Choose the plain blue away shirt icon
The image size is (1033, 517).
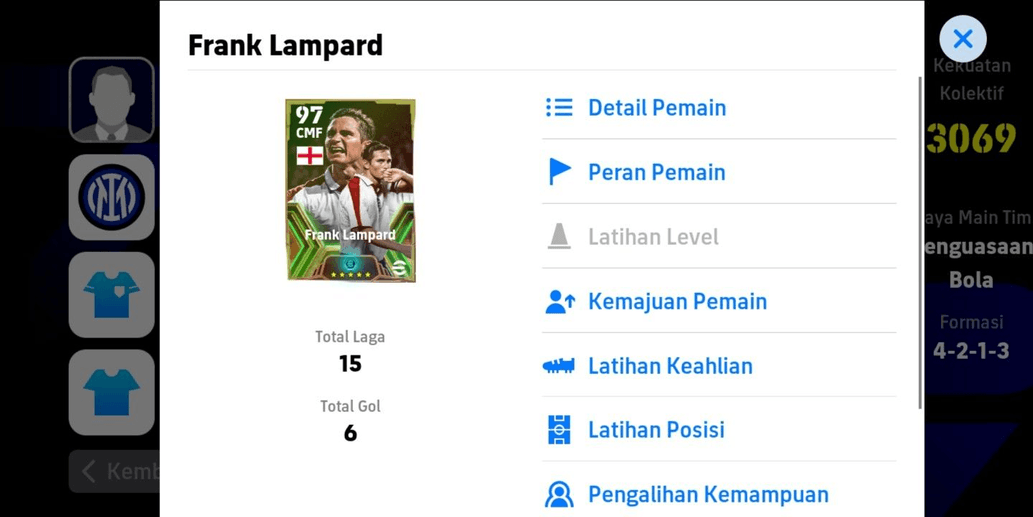[112, 392]
